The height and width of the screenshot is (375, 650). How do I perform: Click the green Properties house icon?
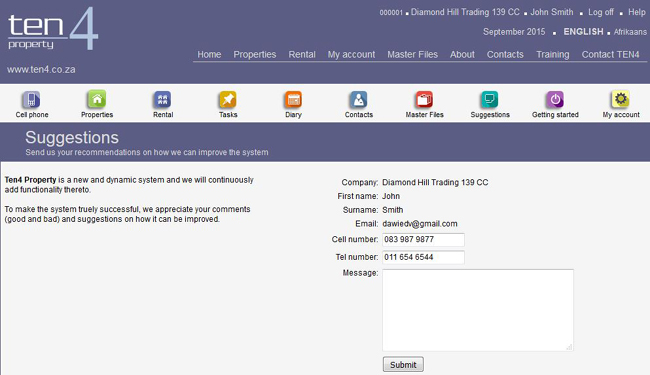(x=97, y=99)
